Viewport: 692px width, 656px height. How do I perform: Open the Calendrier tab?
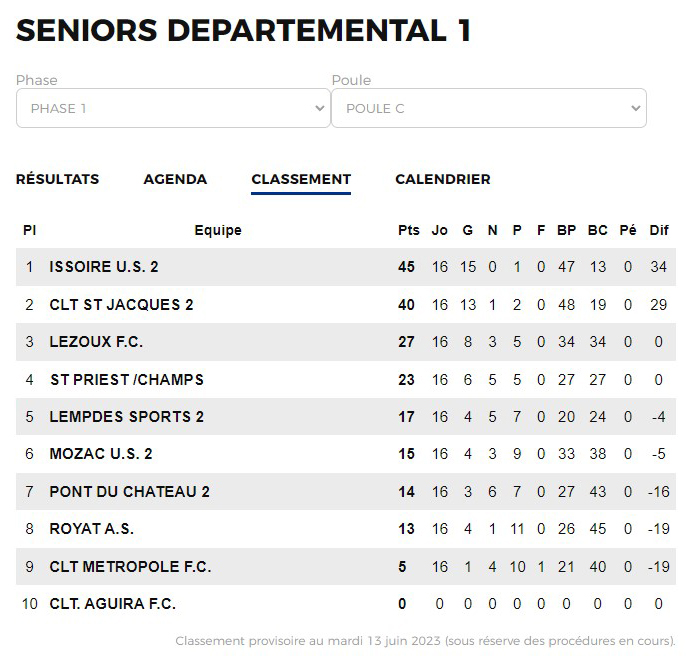(x=443, y=179)
